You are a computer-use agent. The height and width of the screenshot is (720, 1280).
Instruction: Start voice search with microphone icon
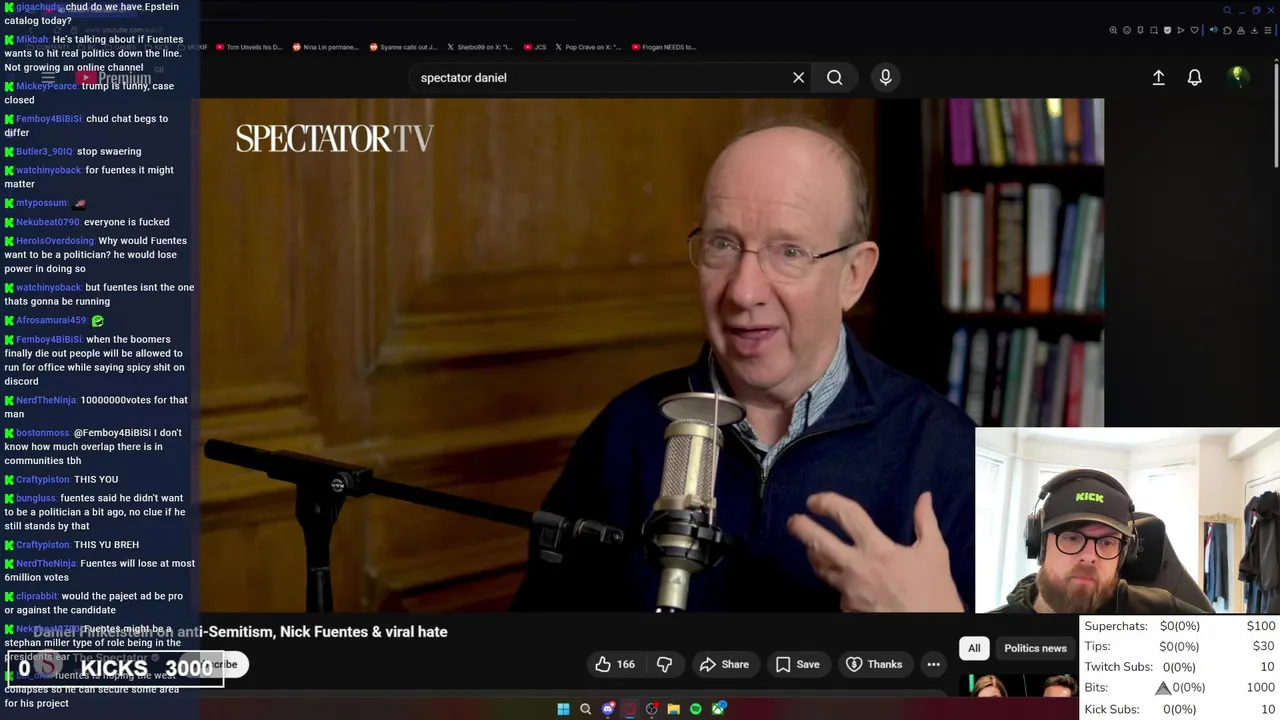pos(885,77)
